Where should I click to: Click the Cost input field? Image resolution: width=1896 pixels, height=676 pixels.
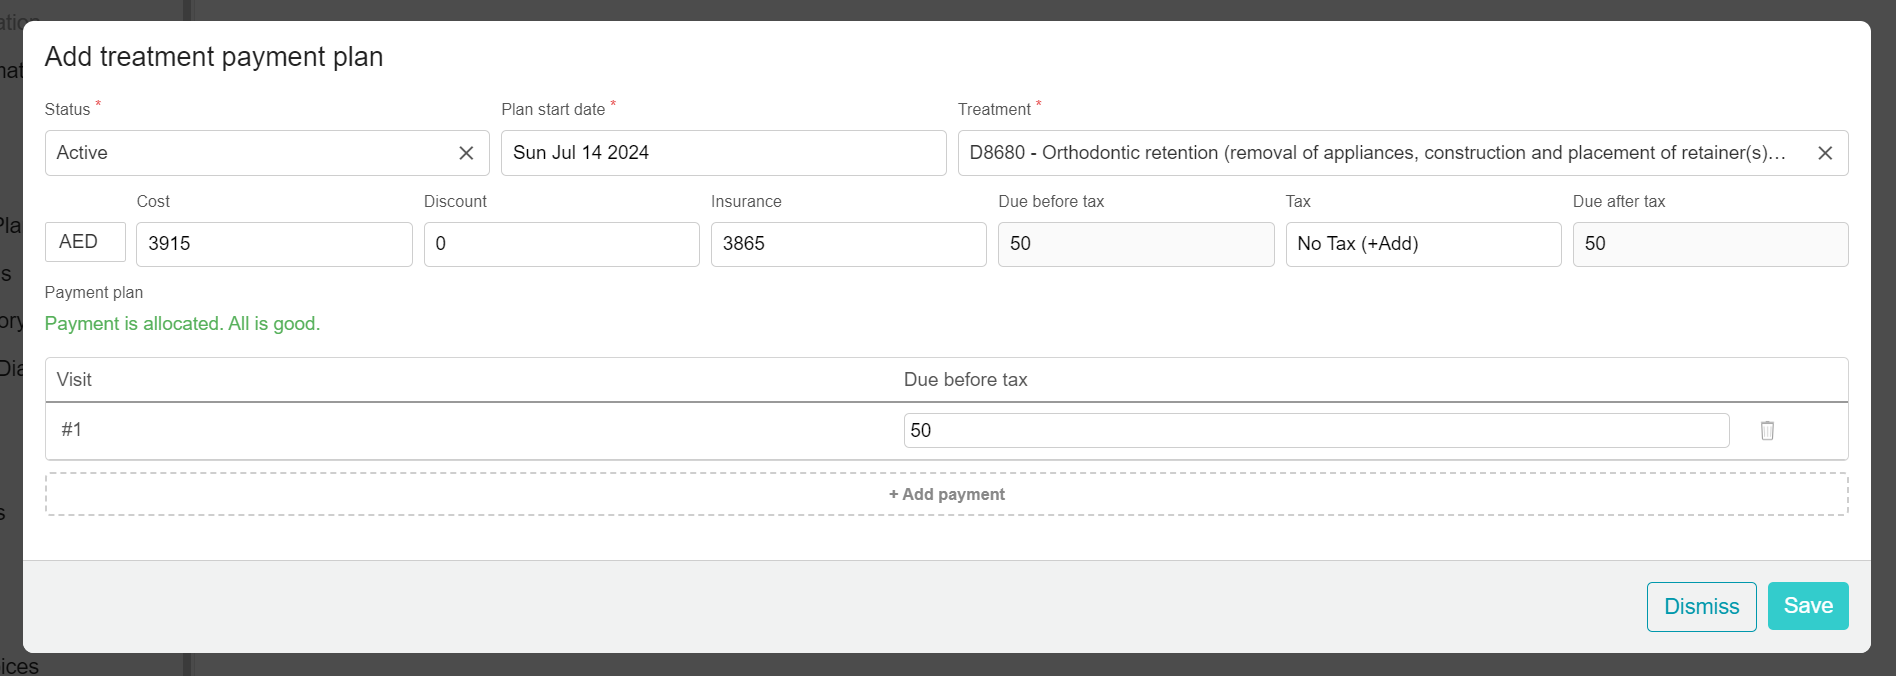pos(273,244)
